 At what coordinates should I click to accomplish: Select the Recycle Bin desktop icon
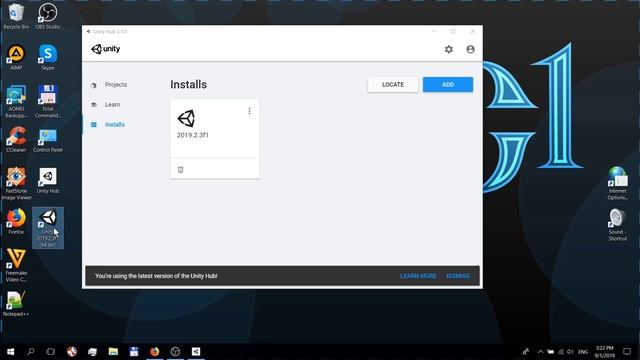coord(16,16)
